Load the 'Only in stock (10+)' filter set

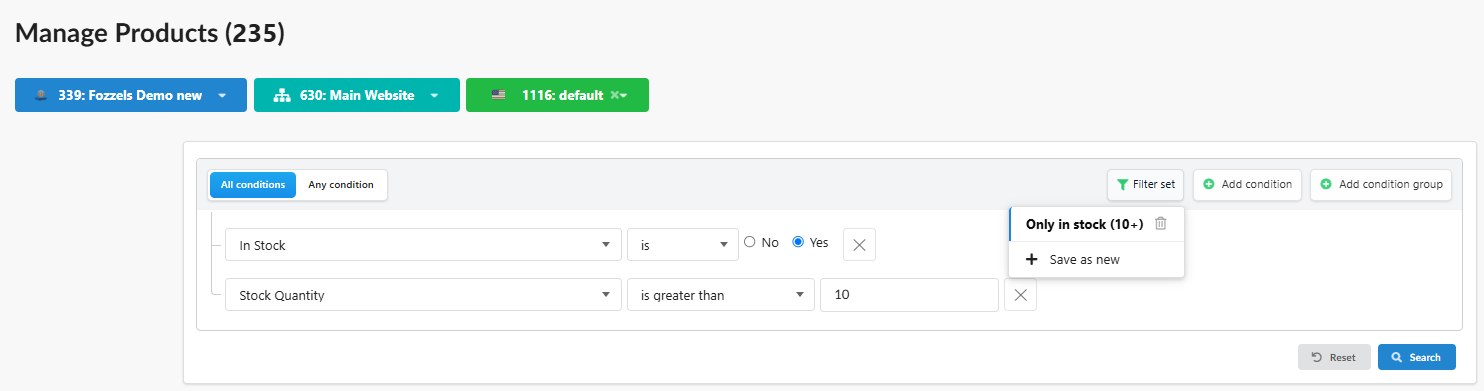coord(1084,224)
